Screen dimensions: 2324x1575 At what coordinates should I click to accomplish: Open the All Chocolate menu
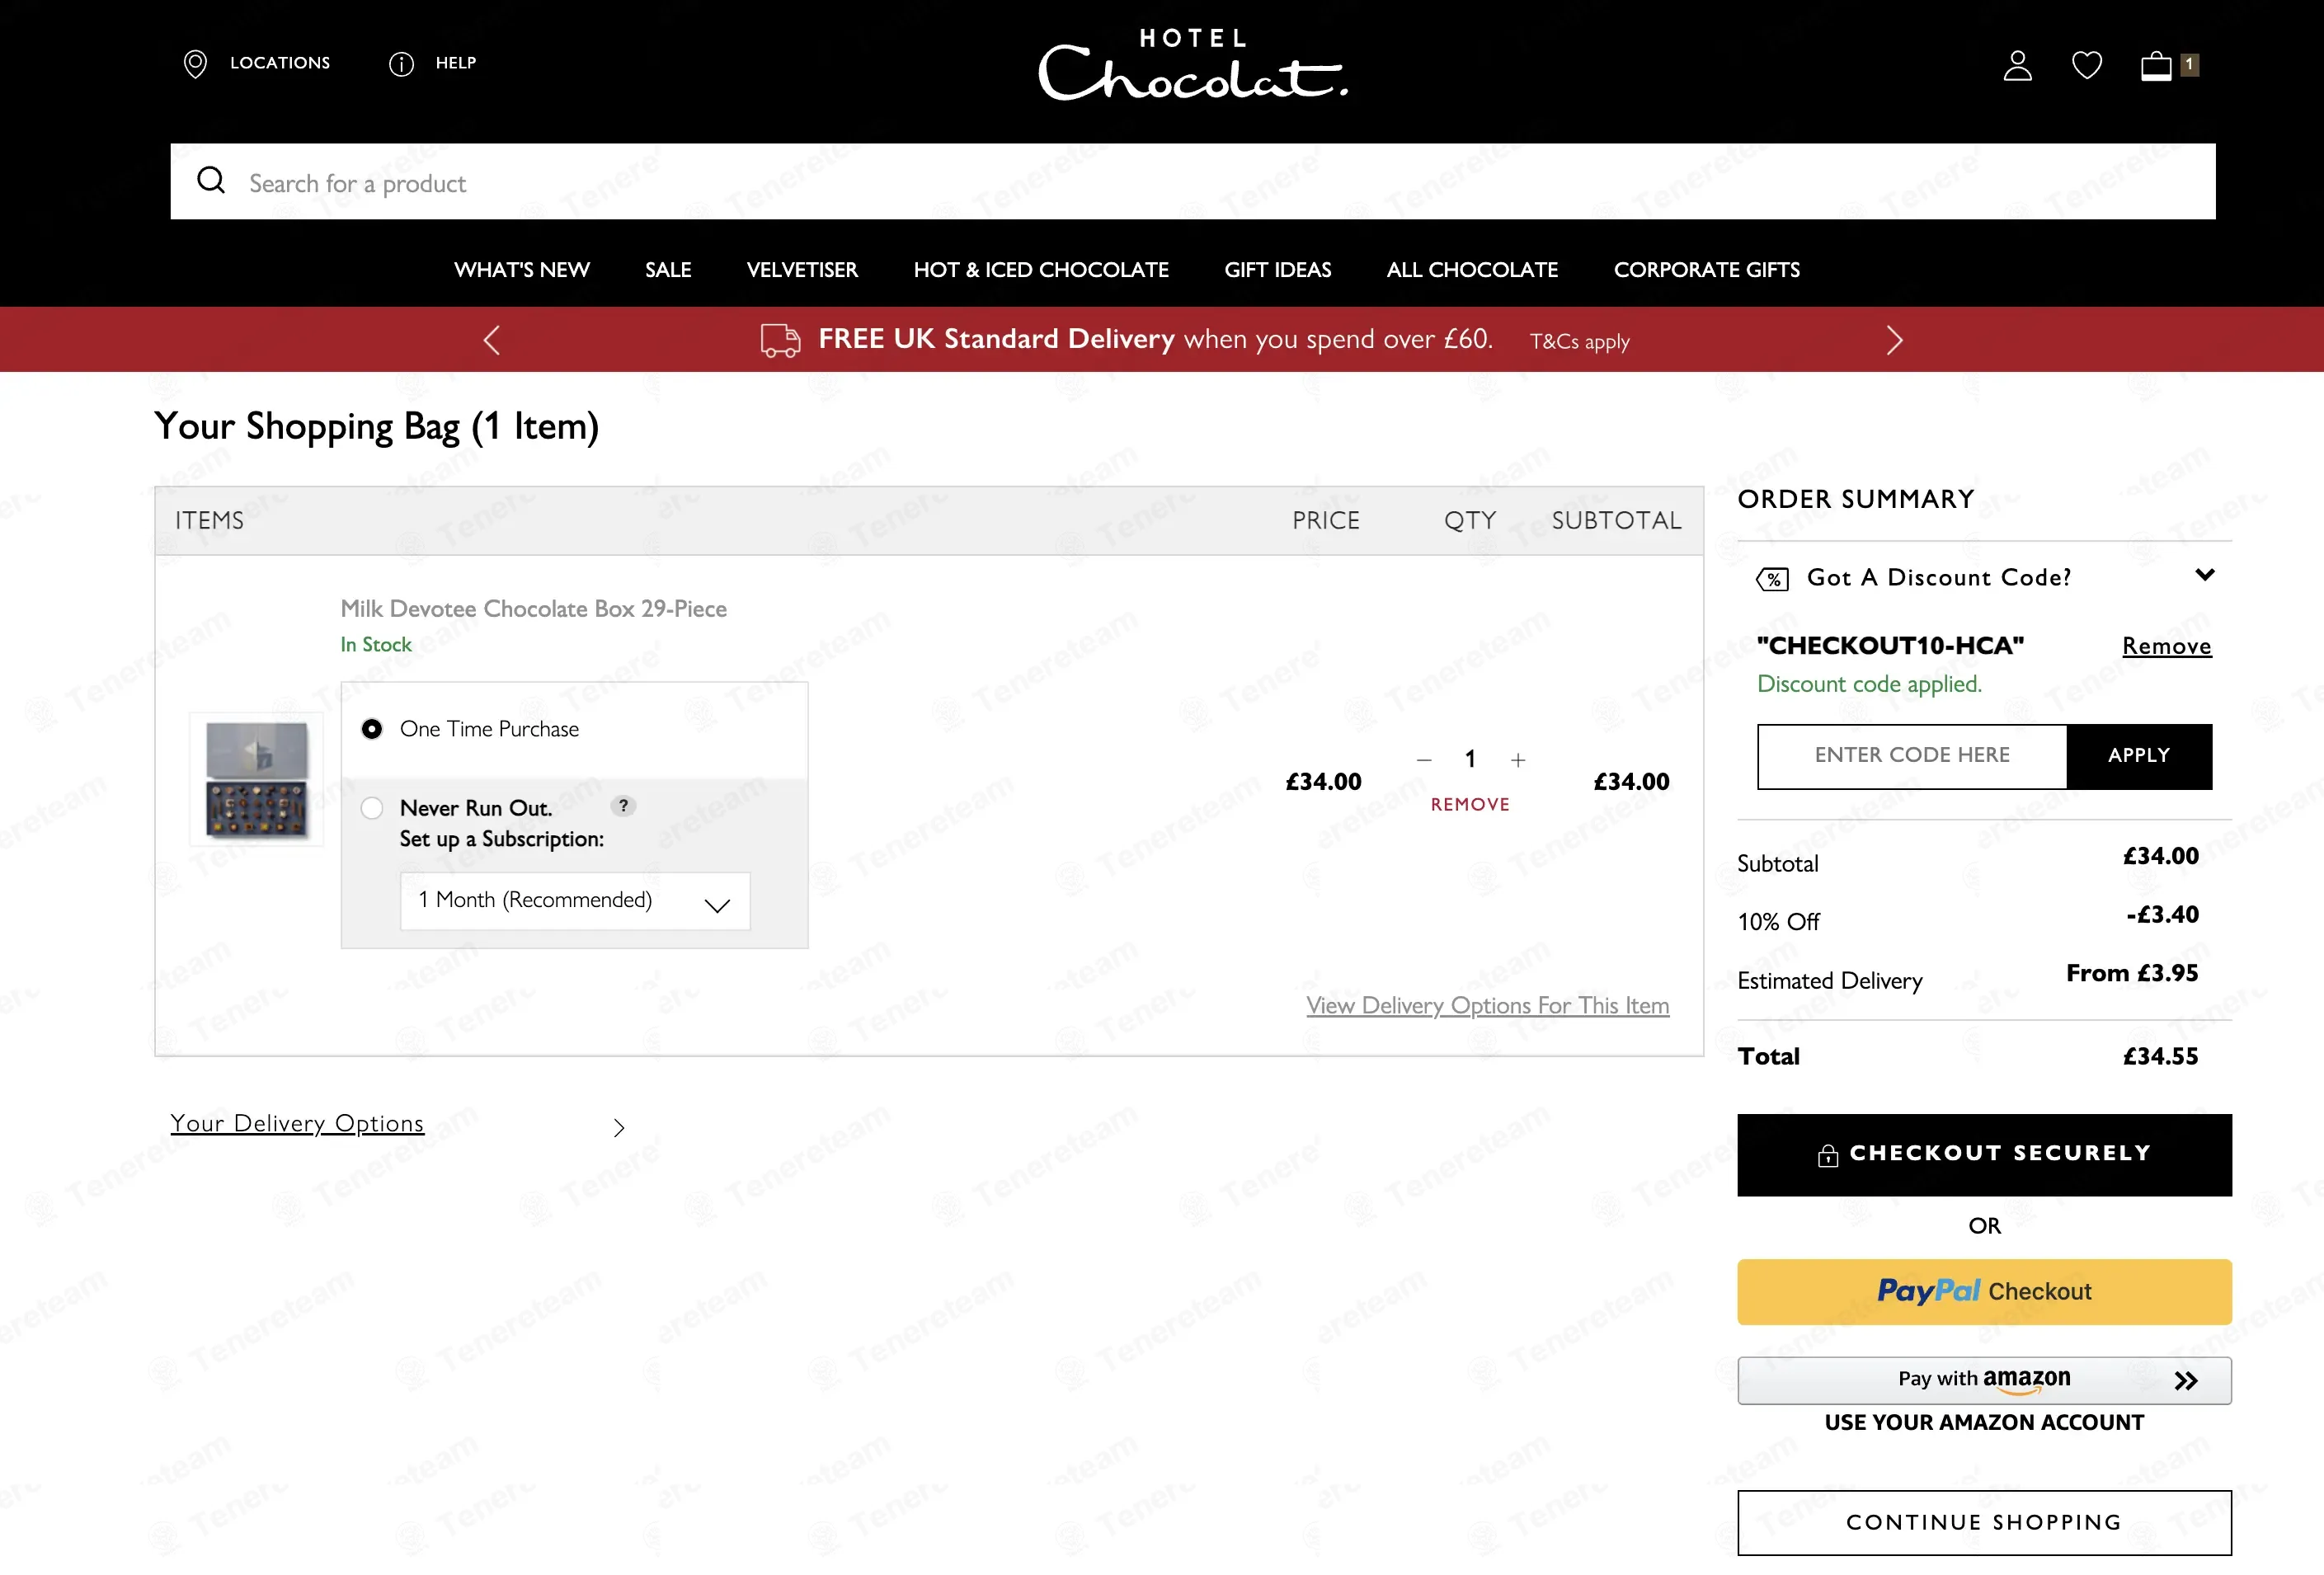pos(1472,270)
